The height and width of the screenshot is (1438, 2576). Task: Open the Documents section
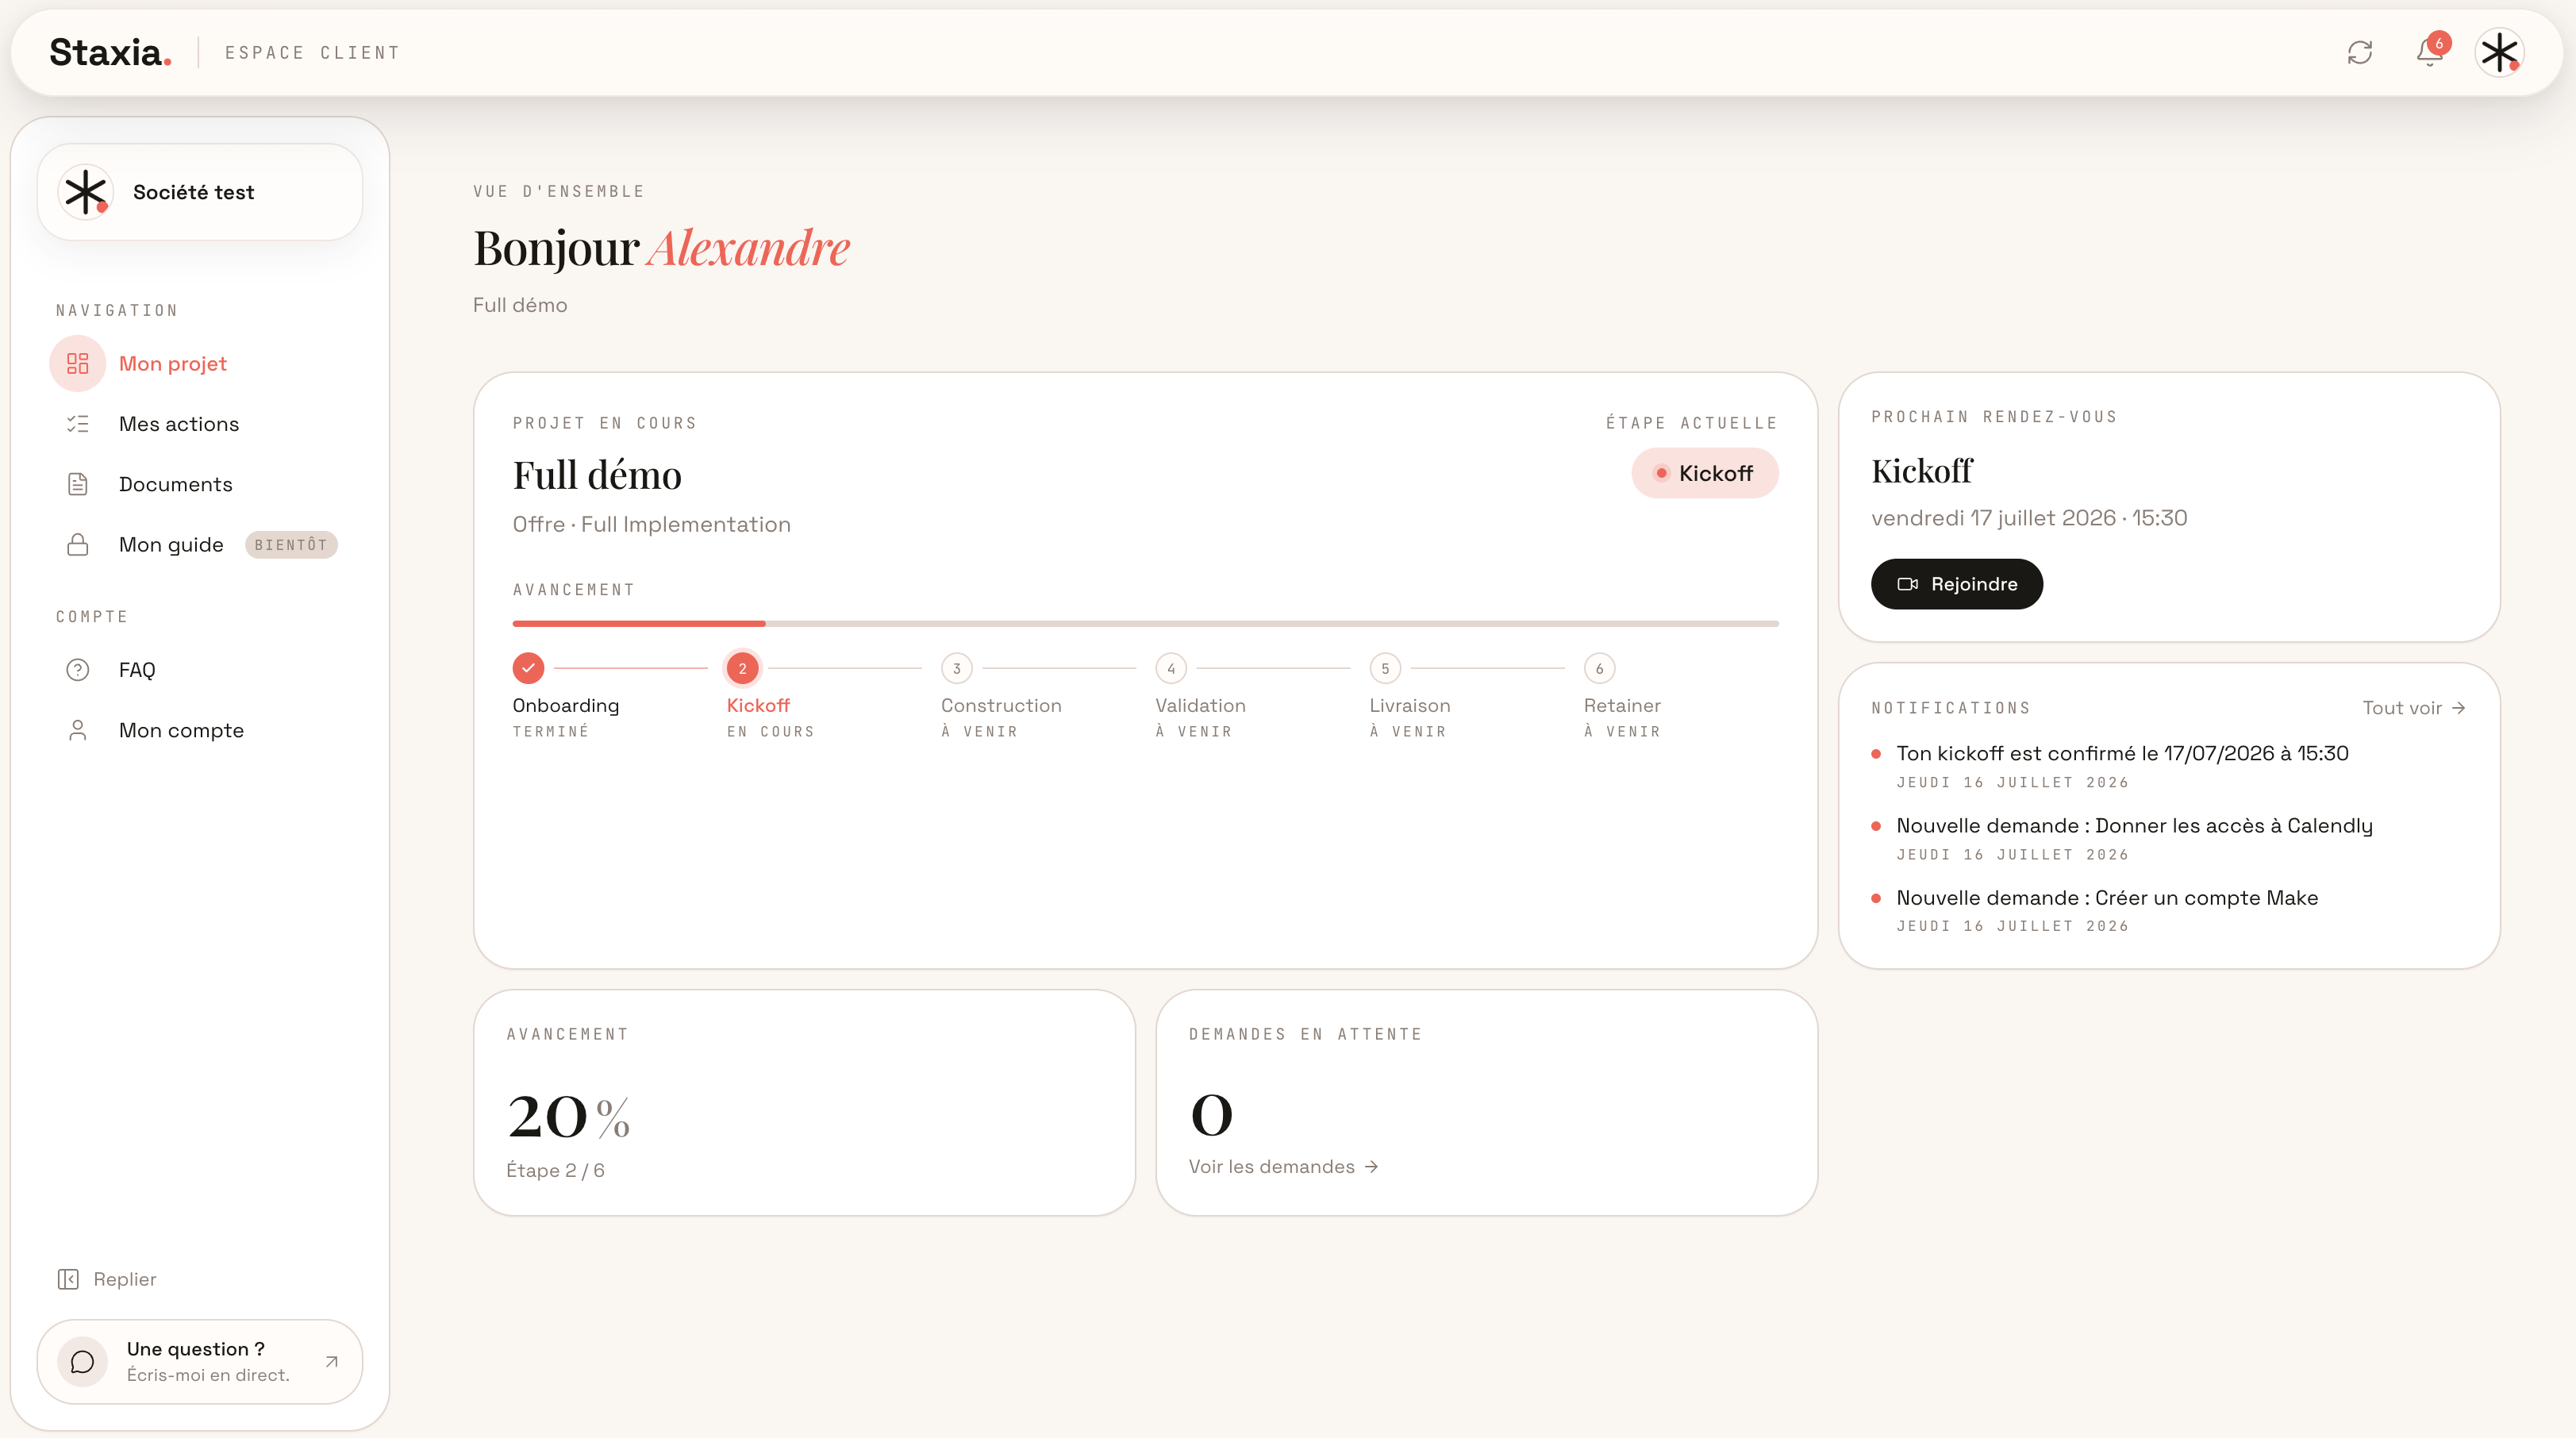pyautogui.click(x=200, y=484)
